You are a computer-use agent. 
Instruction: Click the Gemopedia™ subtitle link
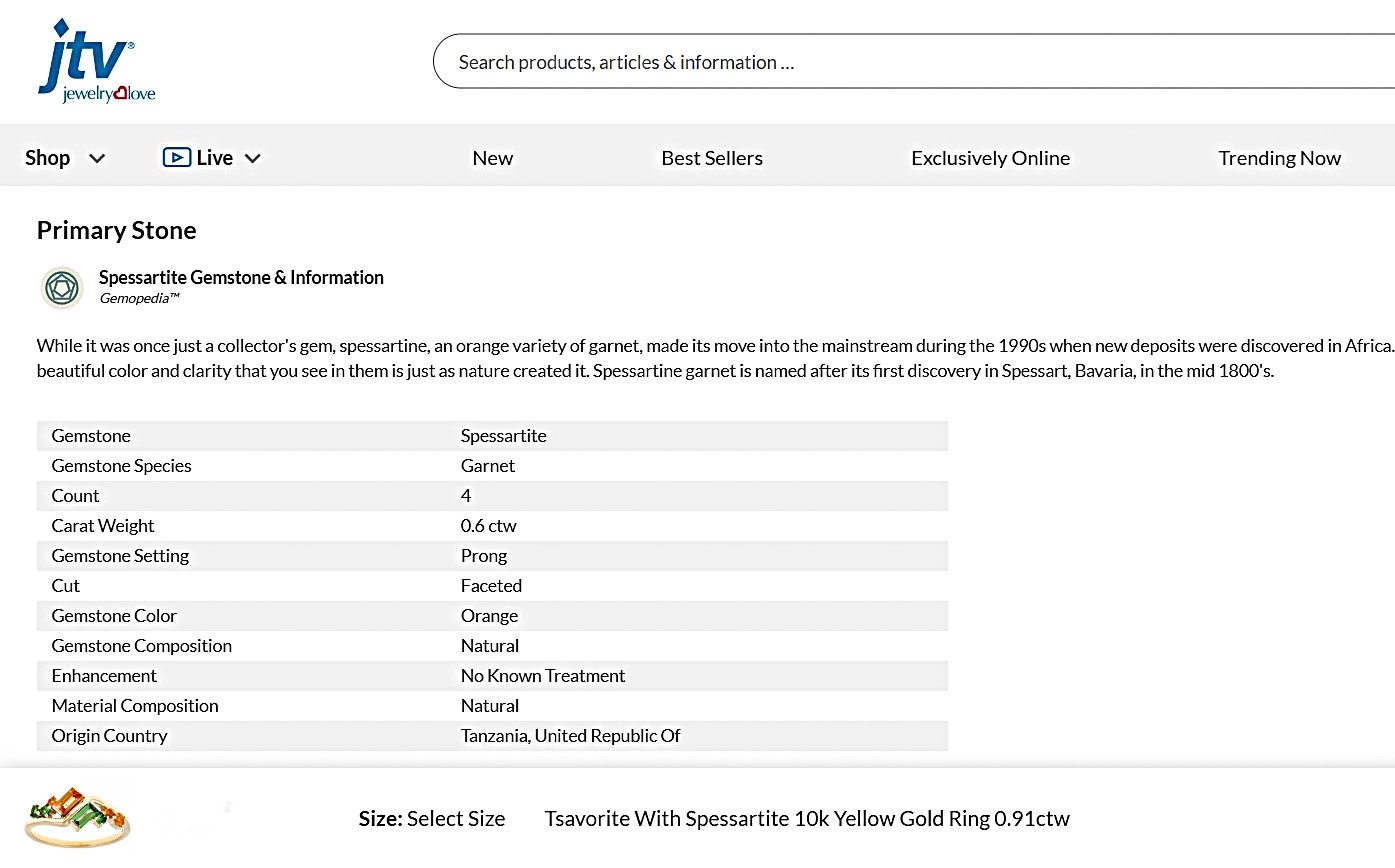point(139,298)
